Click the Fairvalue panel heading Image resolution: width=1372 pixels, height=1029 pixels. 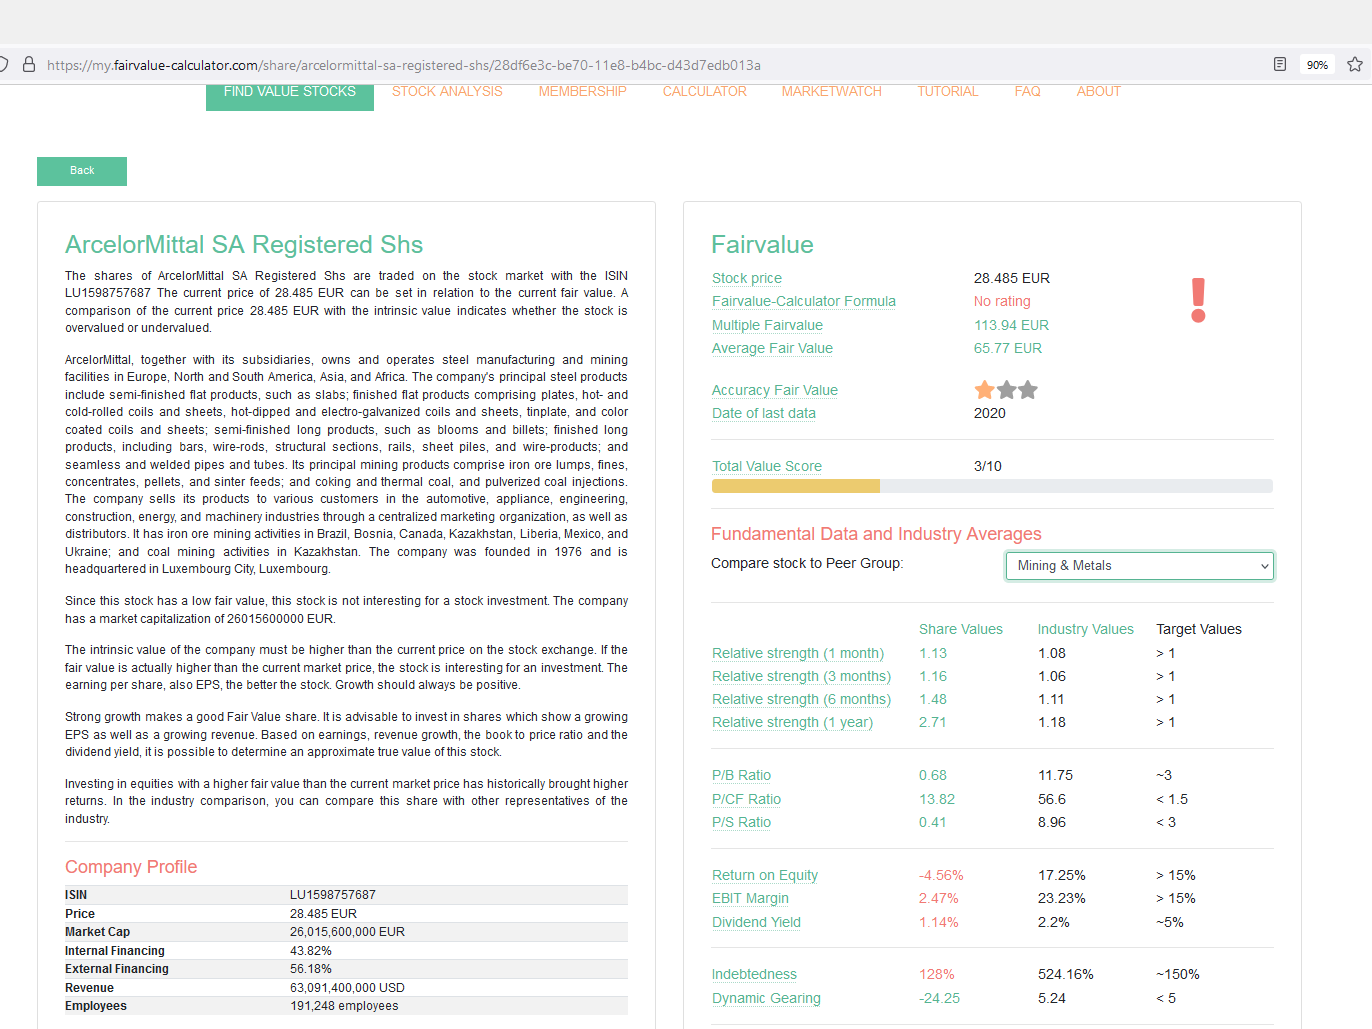pos(762,245)
